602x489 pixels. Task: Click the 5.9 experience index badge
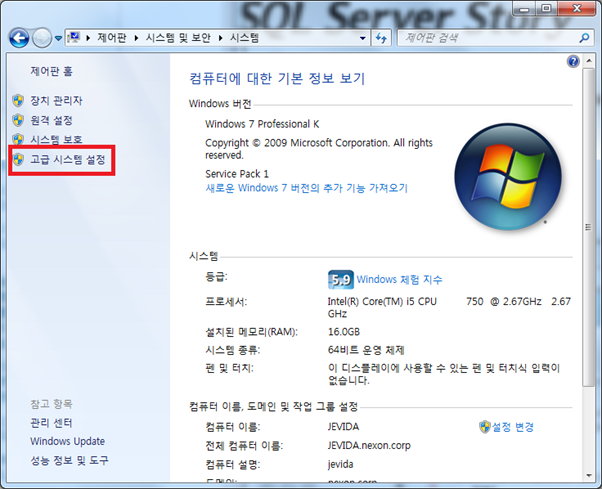coord(341,279)
